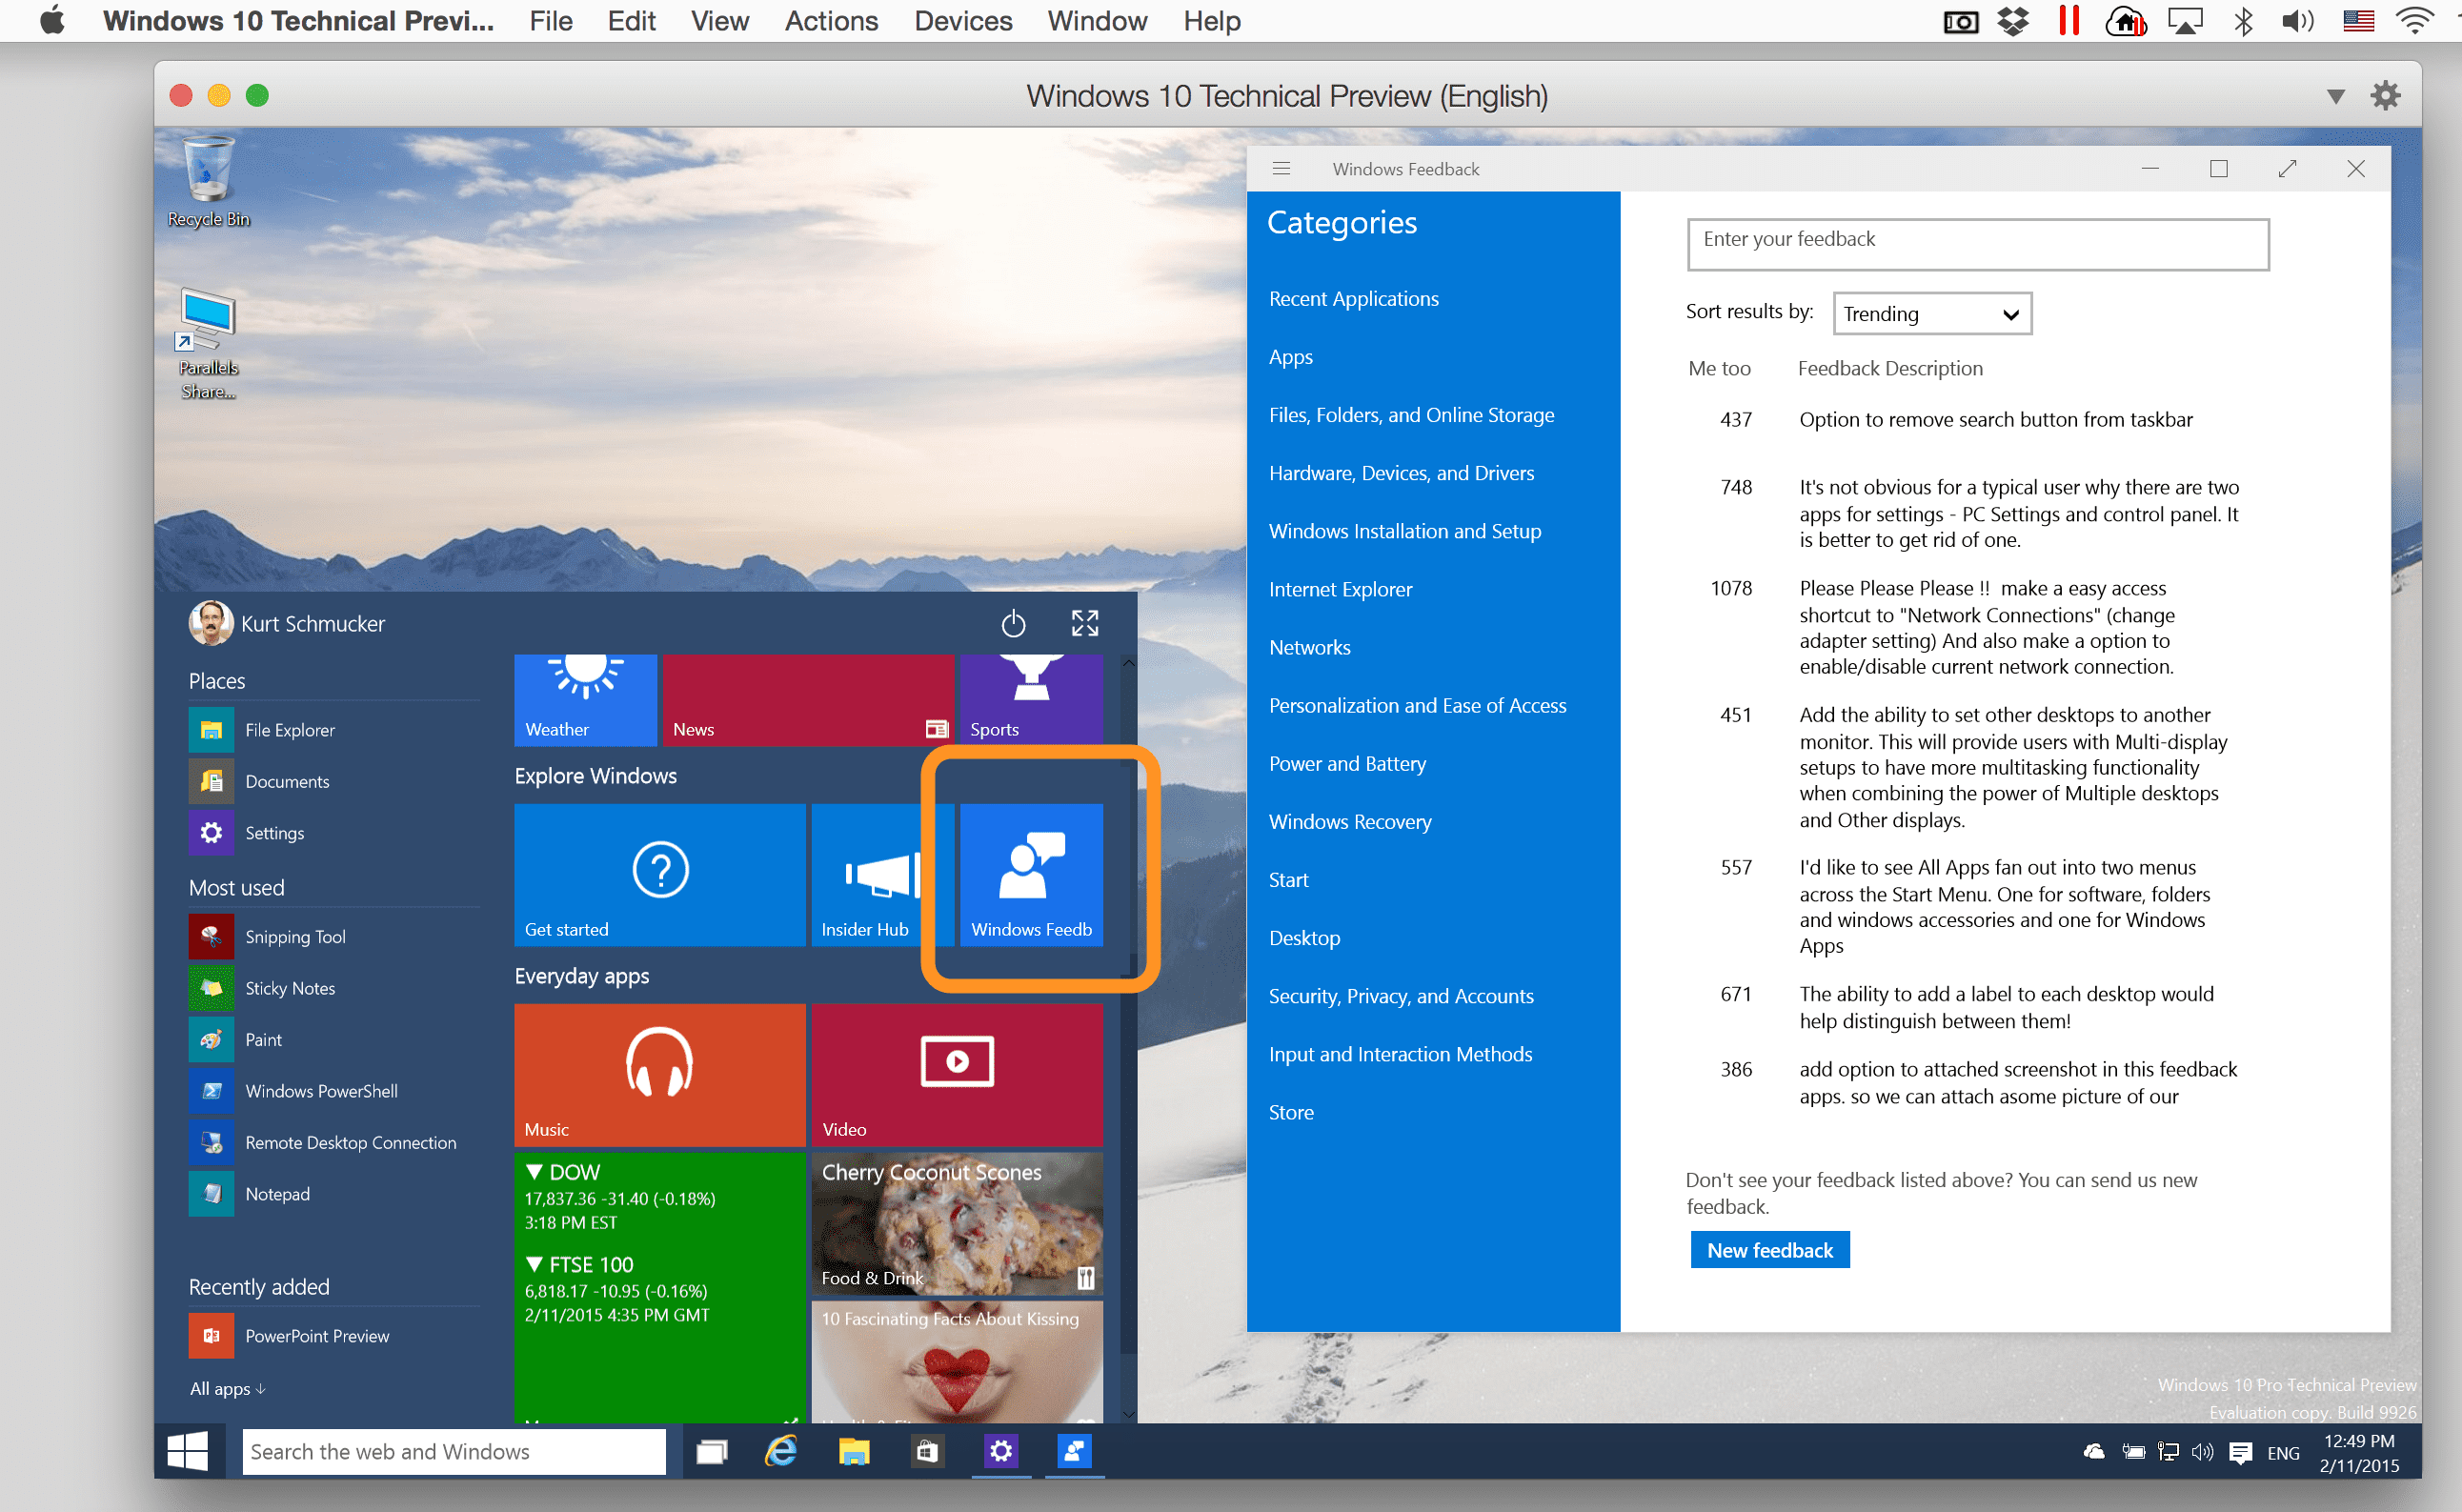Open the Sort results by Trending dropdown
2462x1512 pixels.
(x=1931, y=314)
